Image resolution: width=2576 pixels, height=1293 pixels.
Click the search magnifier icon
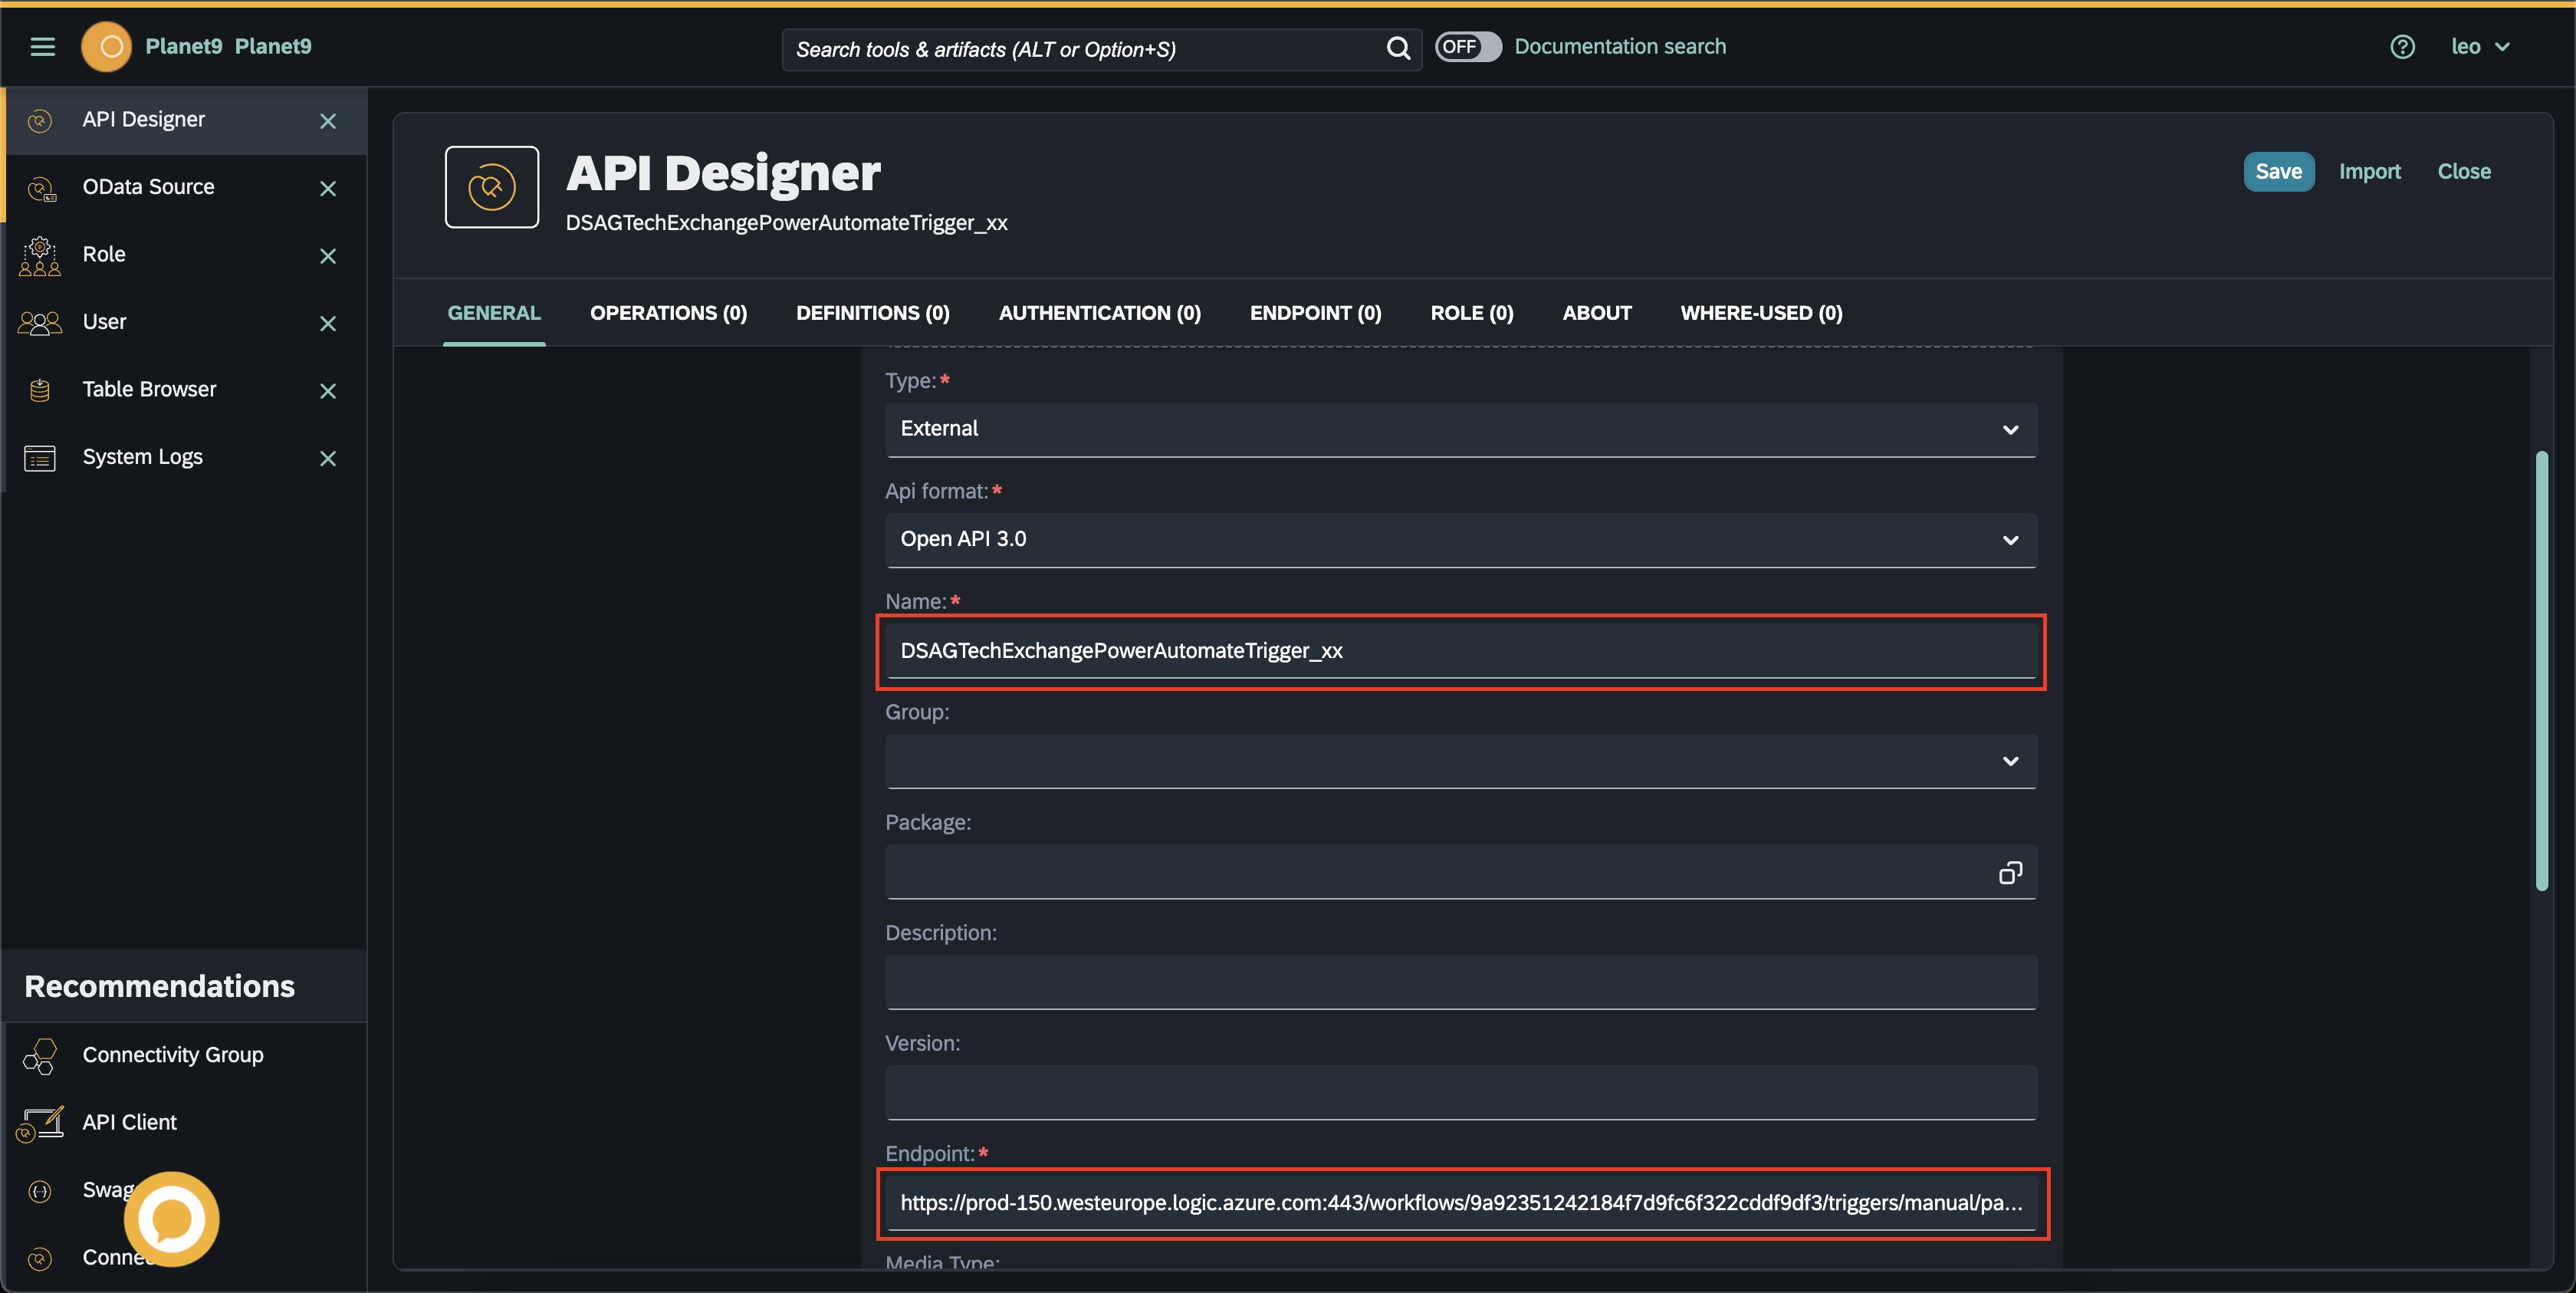[1397, 48]
